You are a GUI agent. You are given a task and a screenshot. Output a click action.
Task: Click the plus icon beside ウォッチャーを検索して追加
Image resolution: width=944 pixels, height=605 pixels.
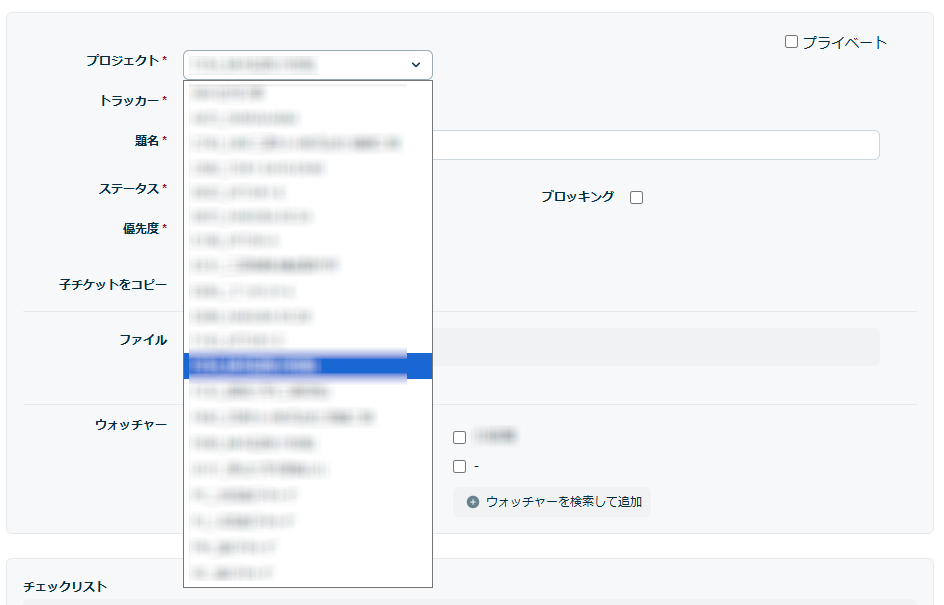tap(473, 502)
